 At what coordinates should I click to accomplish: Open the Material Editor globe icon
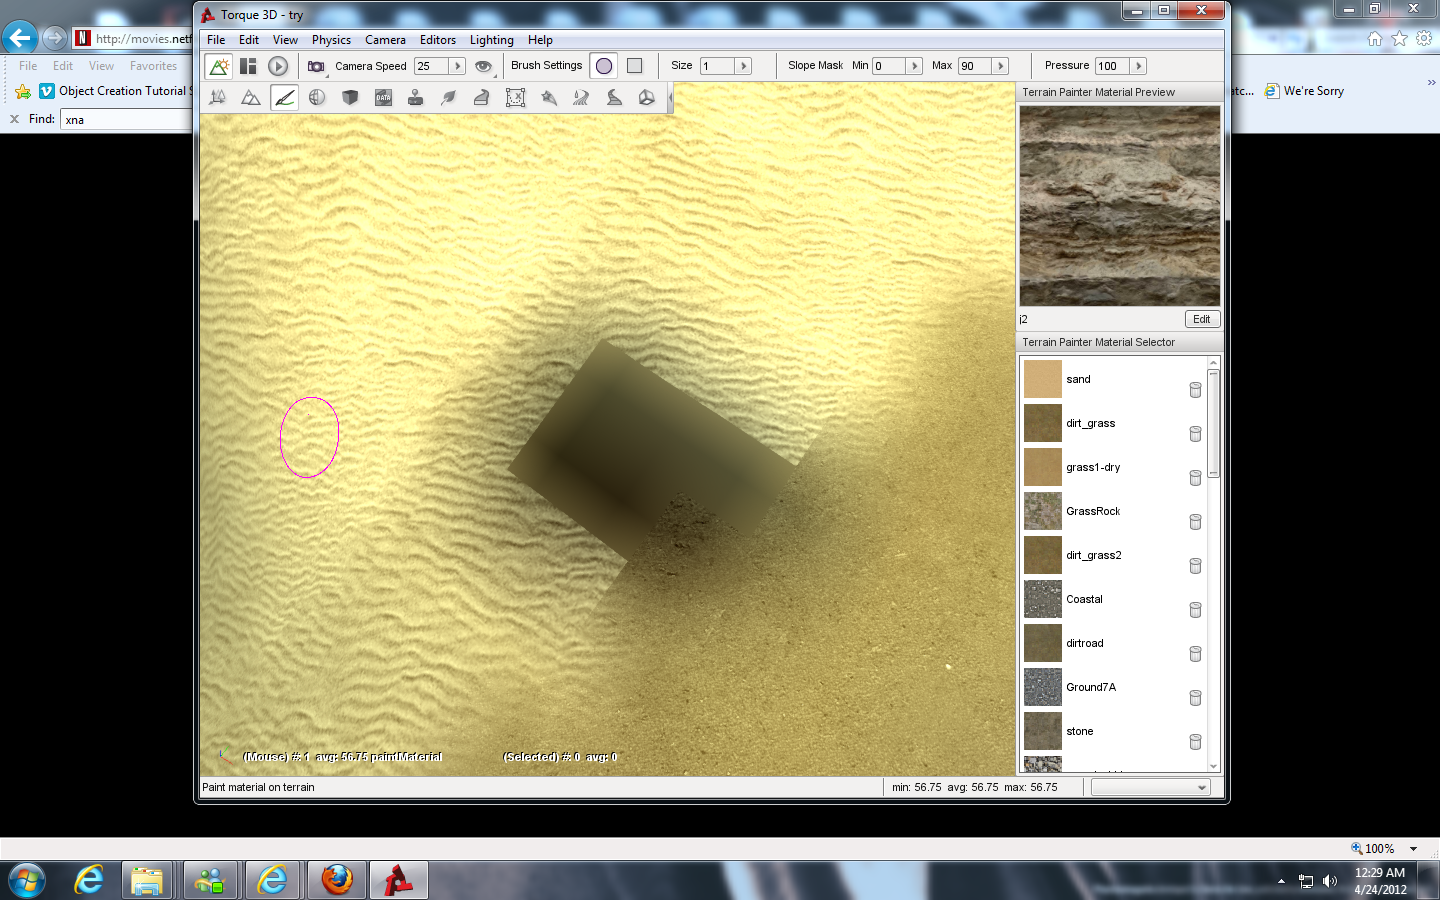[317, 98]
